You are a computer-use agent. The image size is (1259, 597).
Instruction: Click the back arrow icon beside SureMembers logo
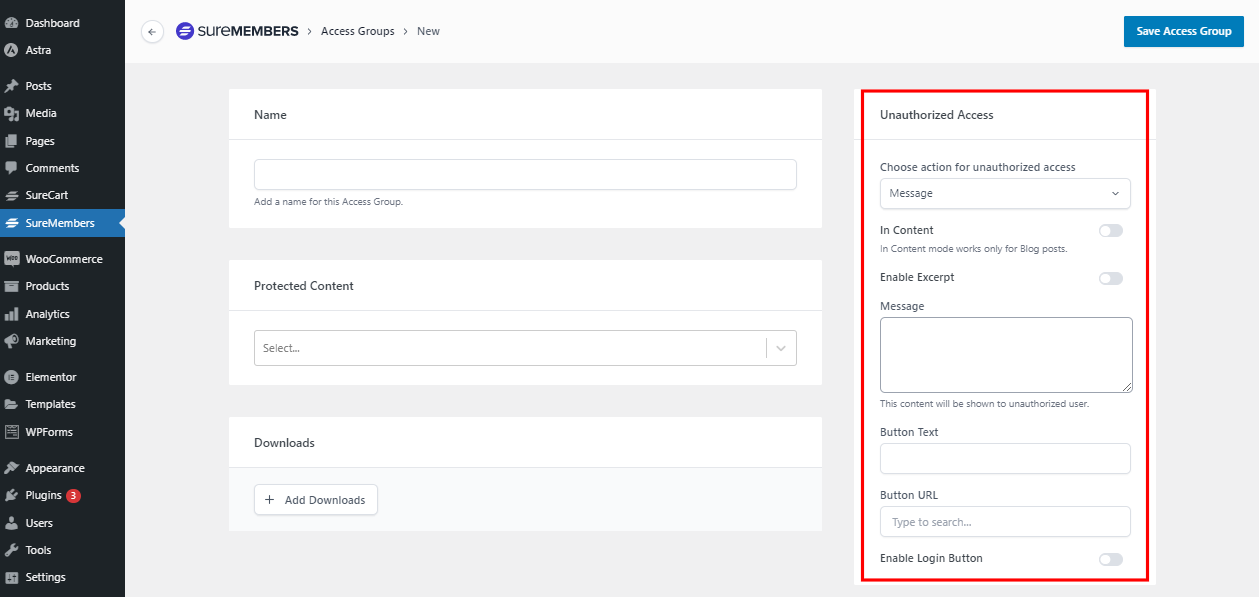(x=152, y=32)
